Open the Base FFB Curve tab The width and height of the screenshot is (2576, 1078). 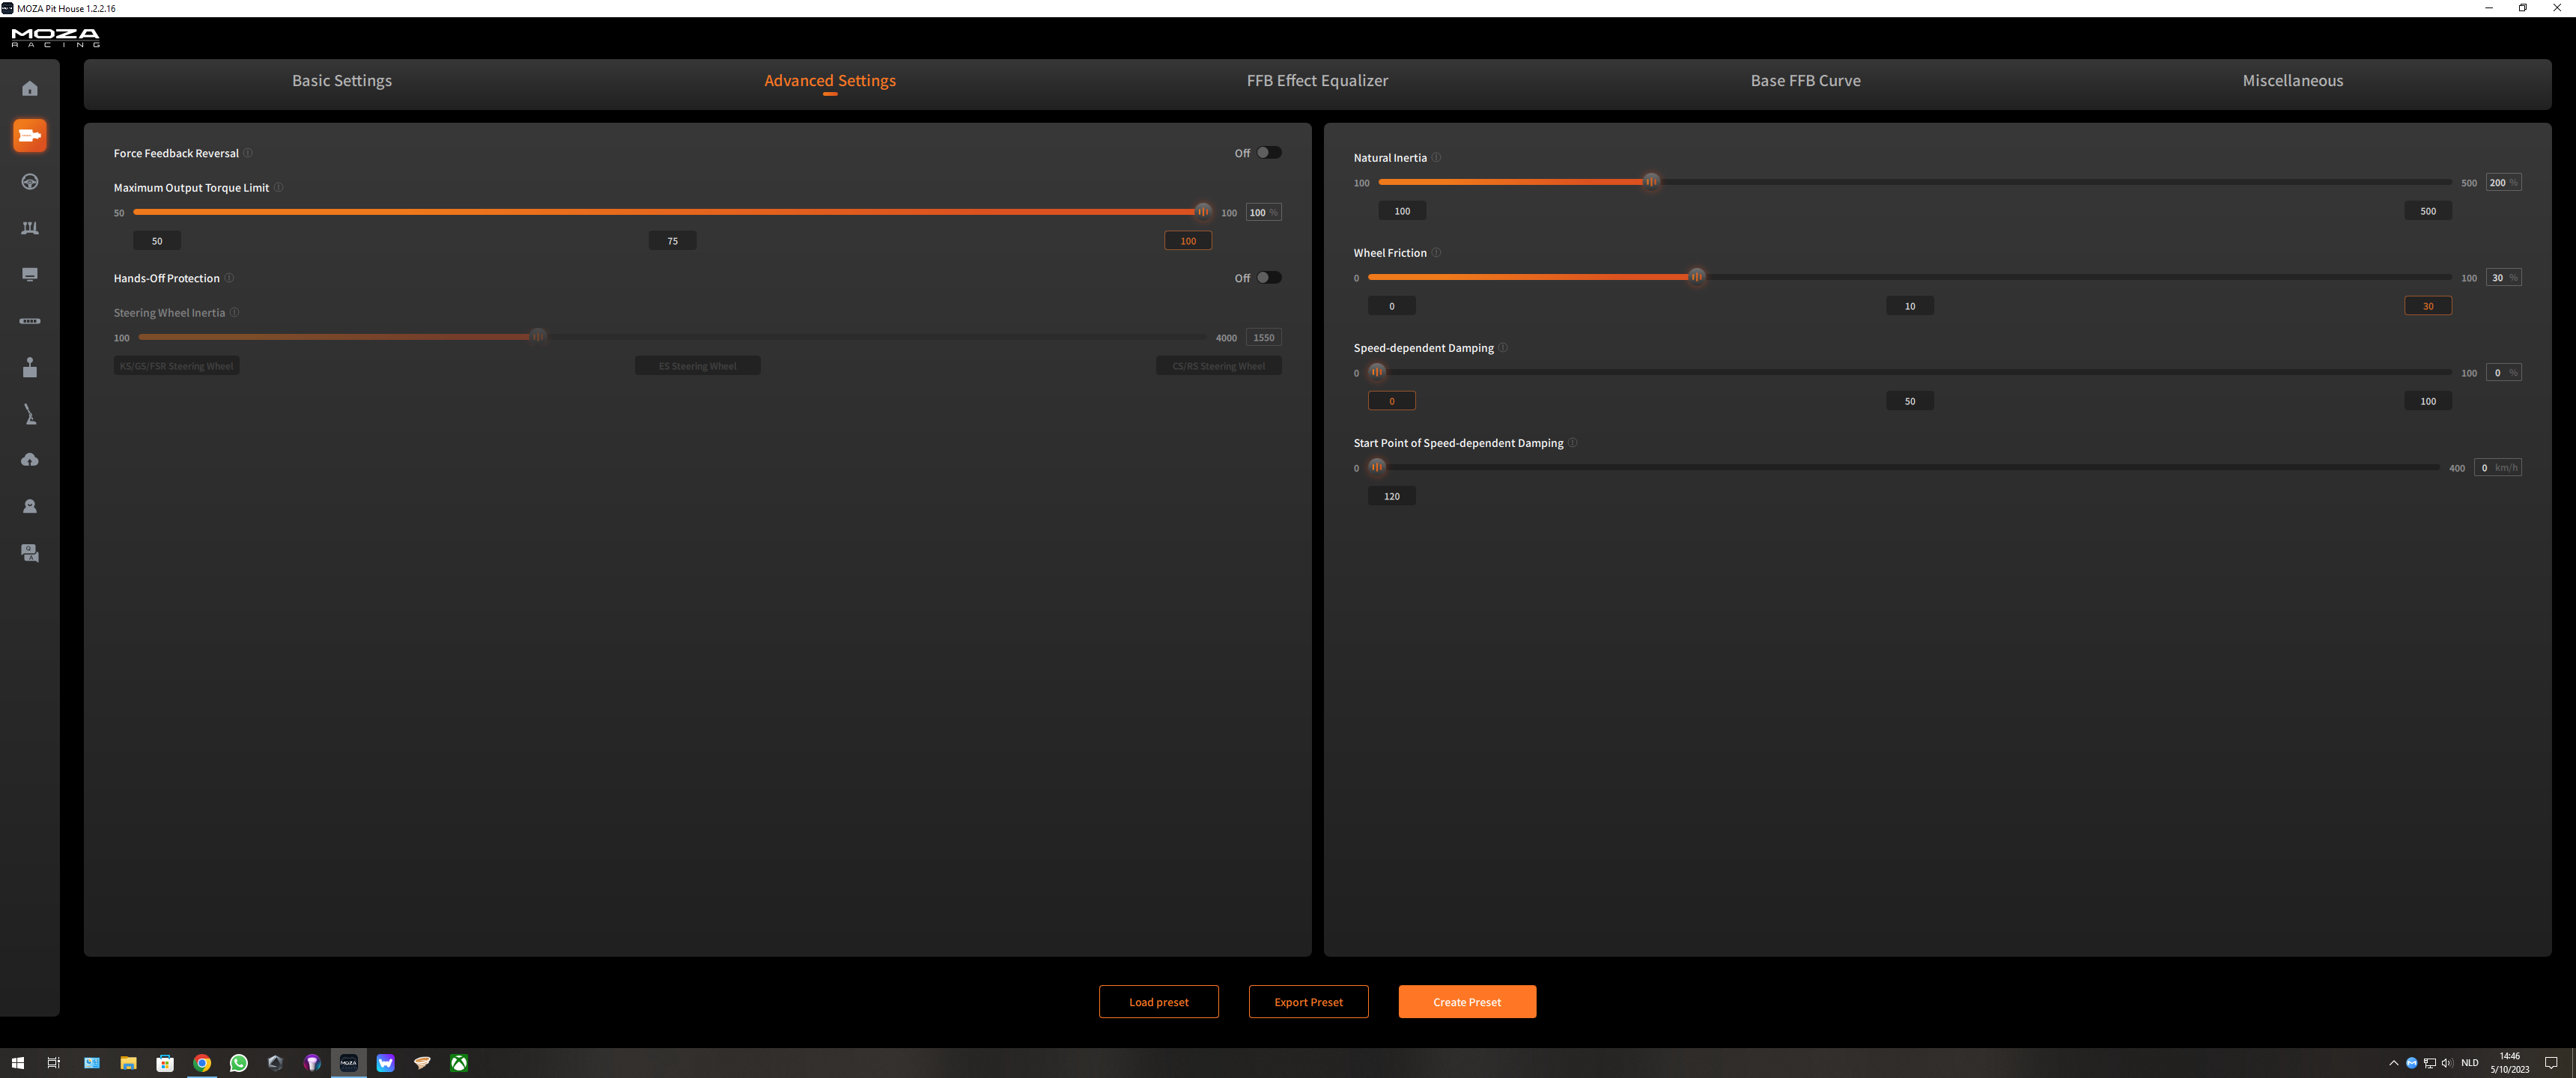1804,81
